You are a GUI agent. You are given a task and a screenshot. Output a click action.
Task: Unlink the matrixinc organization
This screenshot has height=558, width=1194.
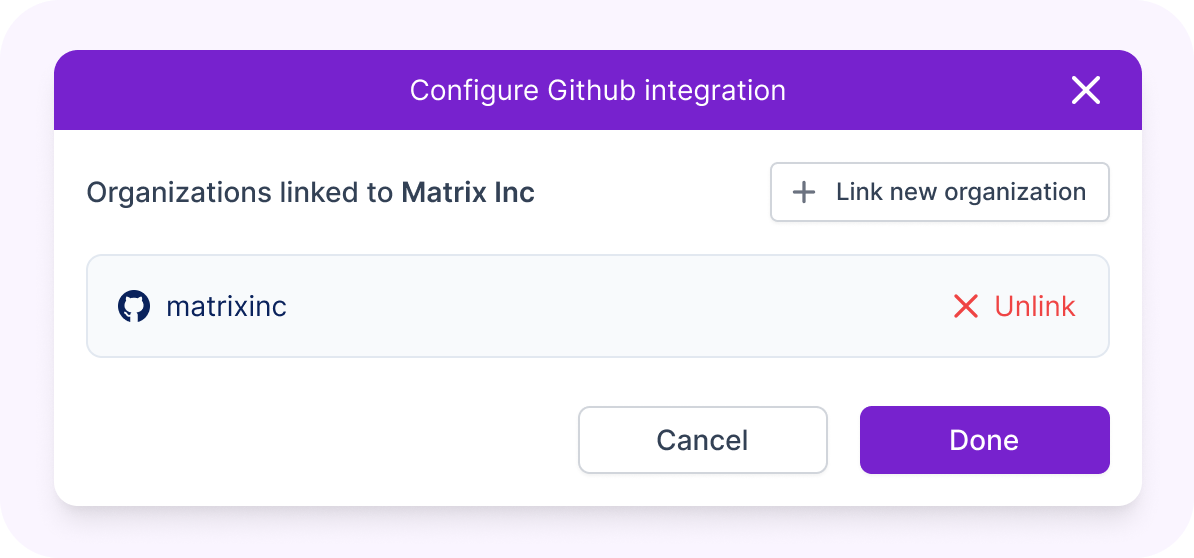(1034, 306)
